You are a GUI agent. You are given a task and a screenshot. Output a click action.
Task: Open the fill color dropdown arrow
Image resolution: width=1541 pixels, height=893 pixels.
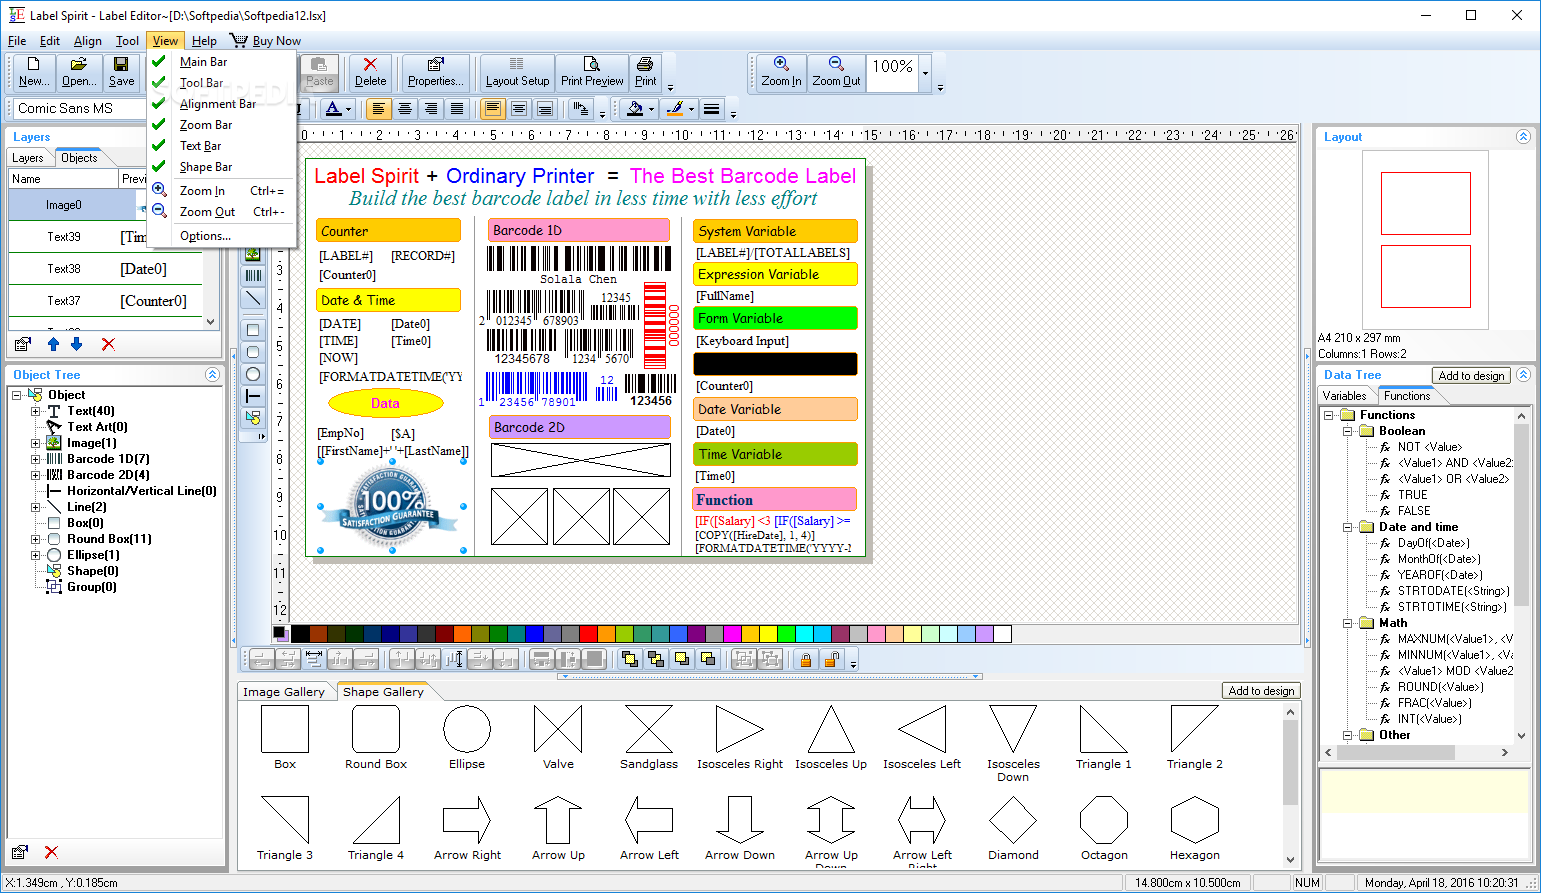point(651,109)
